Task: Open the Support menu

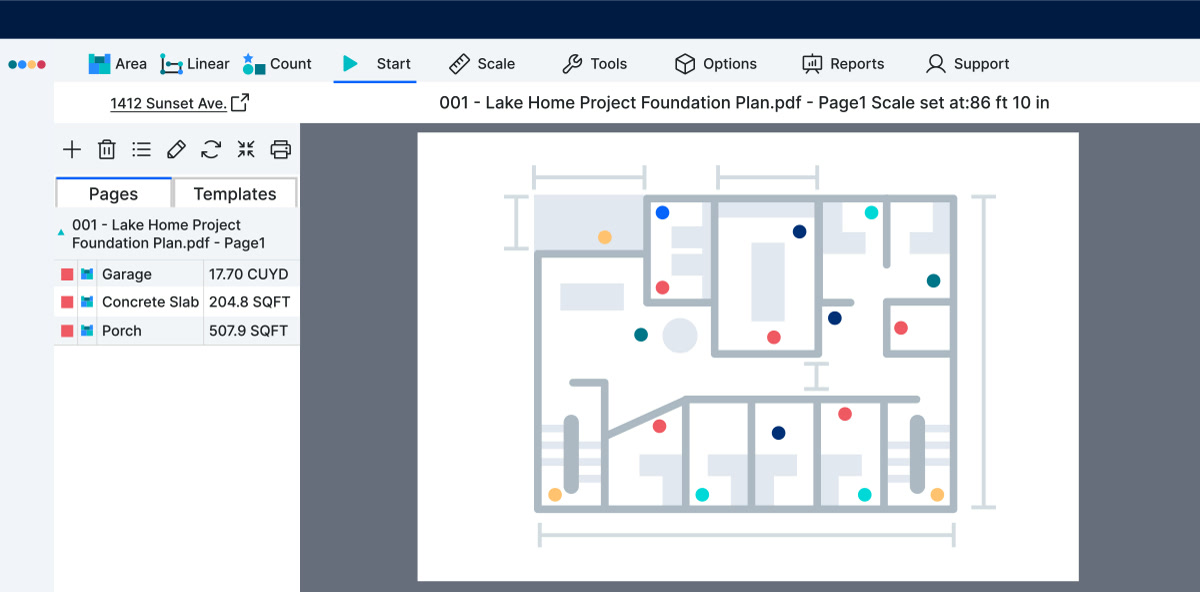Action: click(967, 64)
